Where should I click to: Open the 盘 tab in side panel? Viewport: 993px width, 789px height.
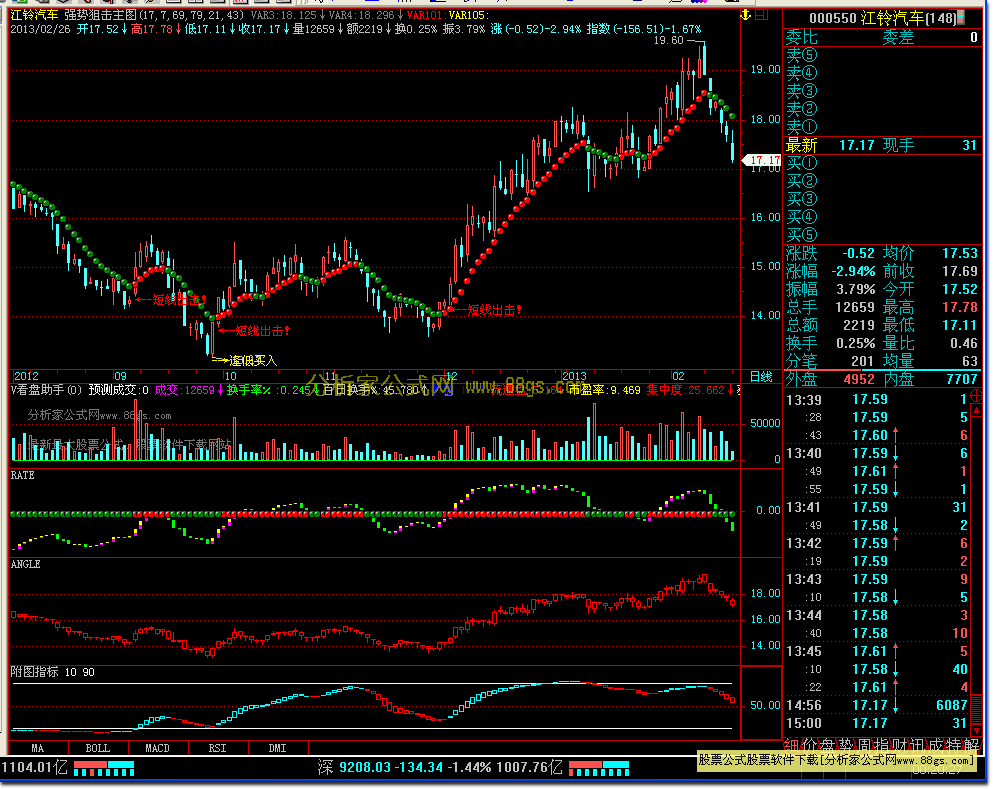828,745
